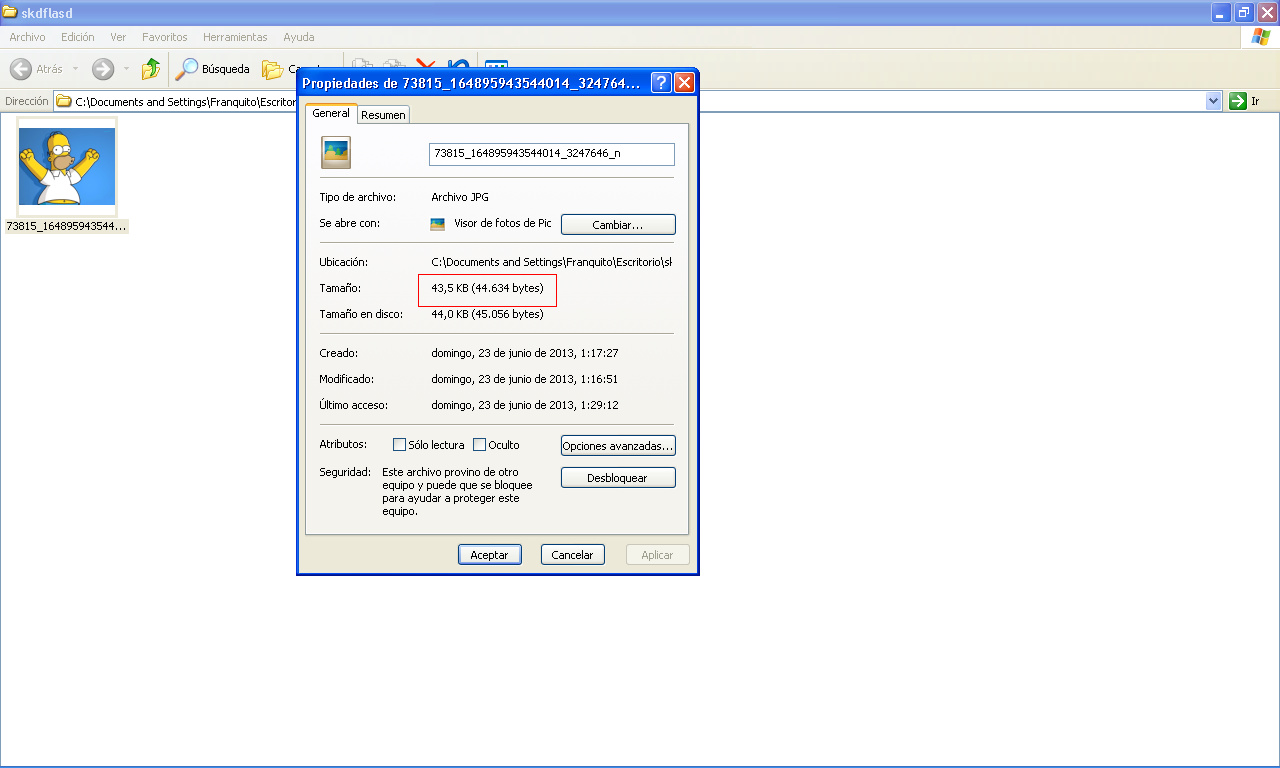The height and width of the screenshot is (768, 1280).
Task: Click the red X delete toolbar icon
Action: 426,64
